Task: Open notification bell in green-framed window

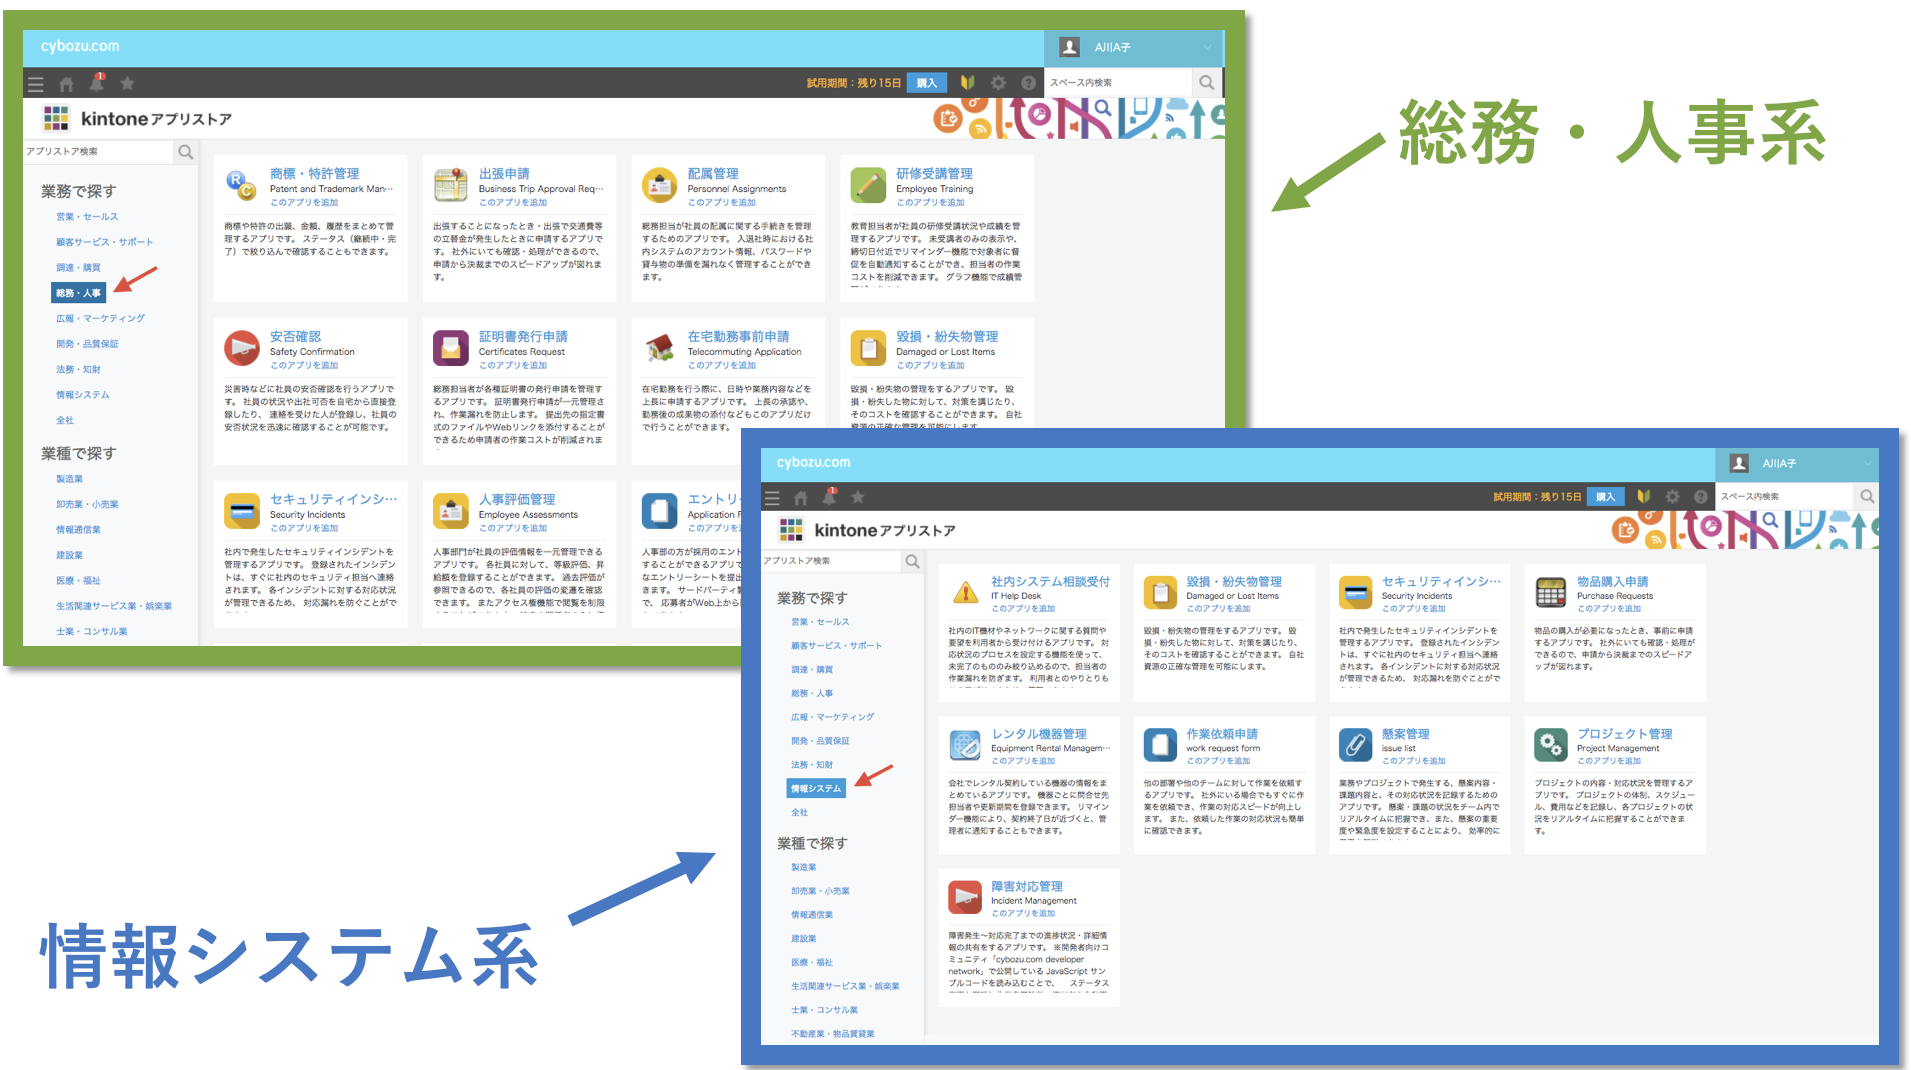Action: [x=97, y=82]
